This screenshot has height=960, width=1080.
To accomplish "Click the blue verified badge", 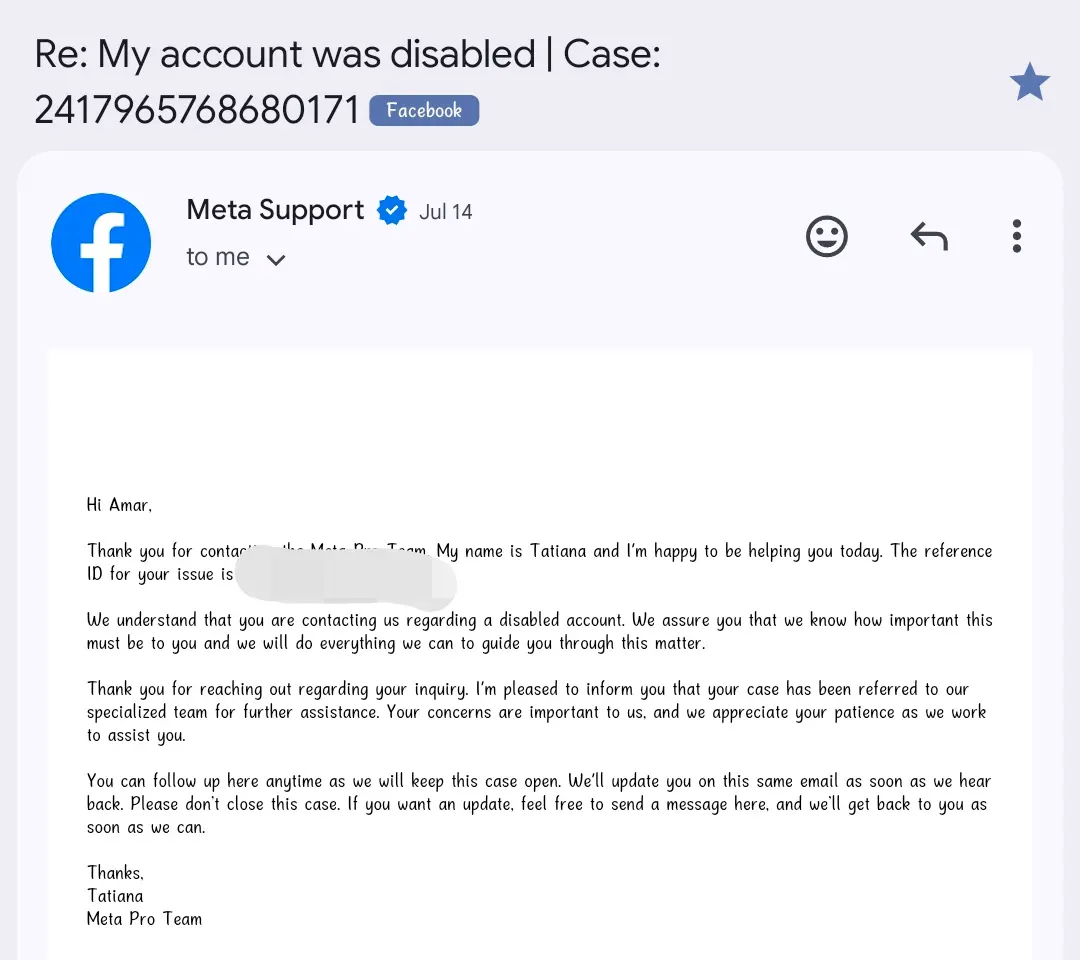I will point(392,210).
